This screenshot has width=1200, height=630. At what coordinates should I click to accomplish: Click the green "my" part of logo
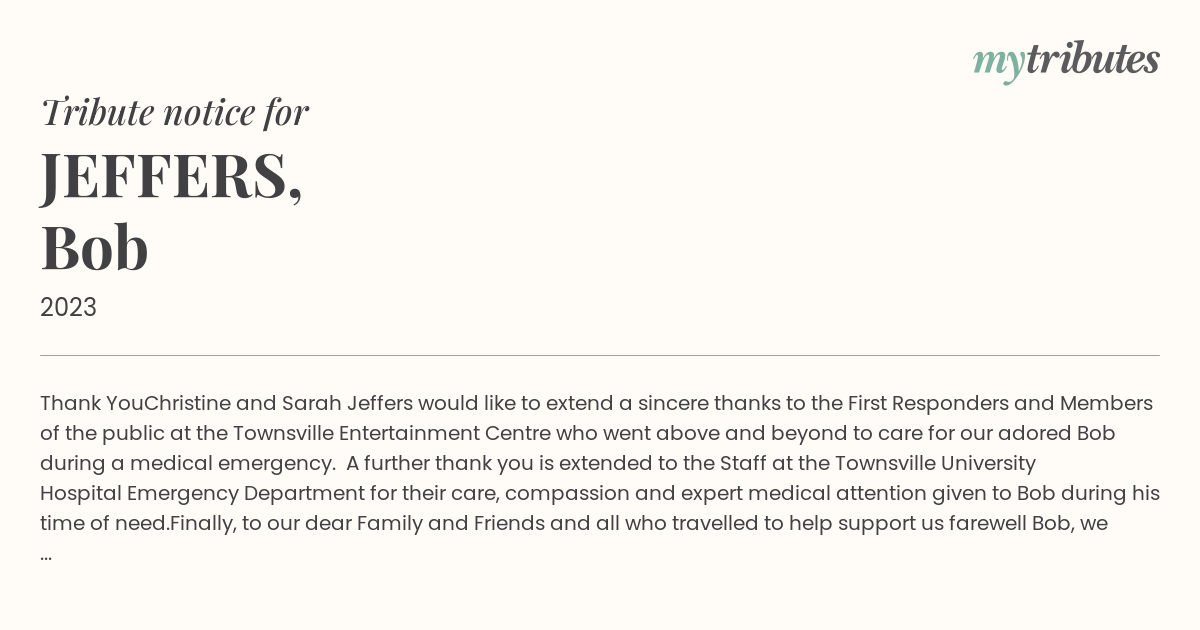[x=998, y=64]
